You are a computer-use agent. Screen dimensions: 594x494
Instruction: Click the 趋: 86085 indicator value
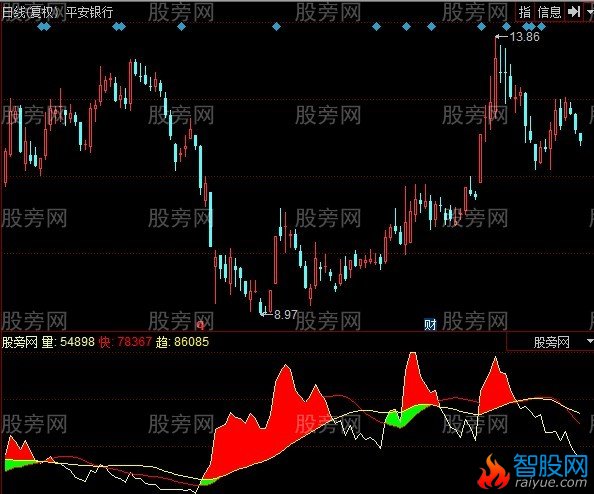coord(182,342)
